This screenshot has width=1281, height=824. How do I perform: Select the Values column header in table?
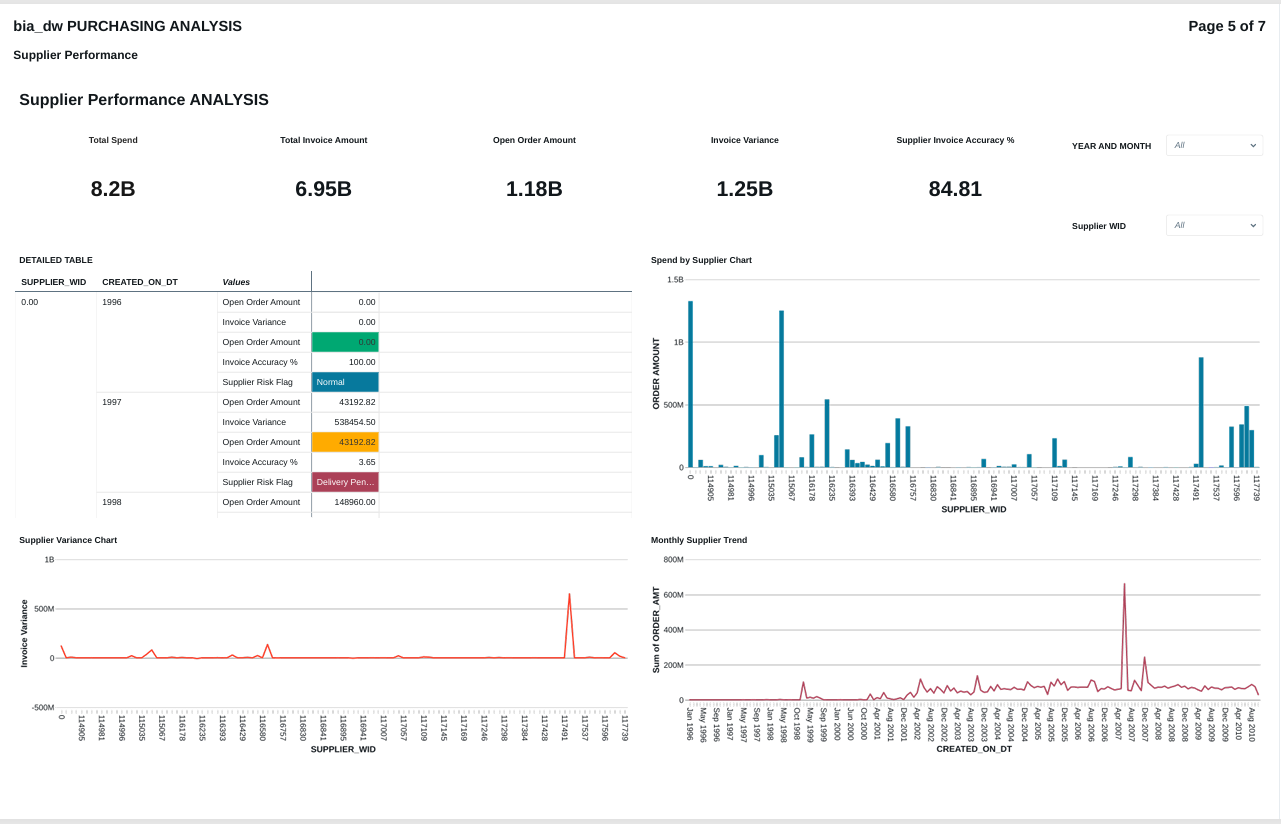click(236, 282)
